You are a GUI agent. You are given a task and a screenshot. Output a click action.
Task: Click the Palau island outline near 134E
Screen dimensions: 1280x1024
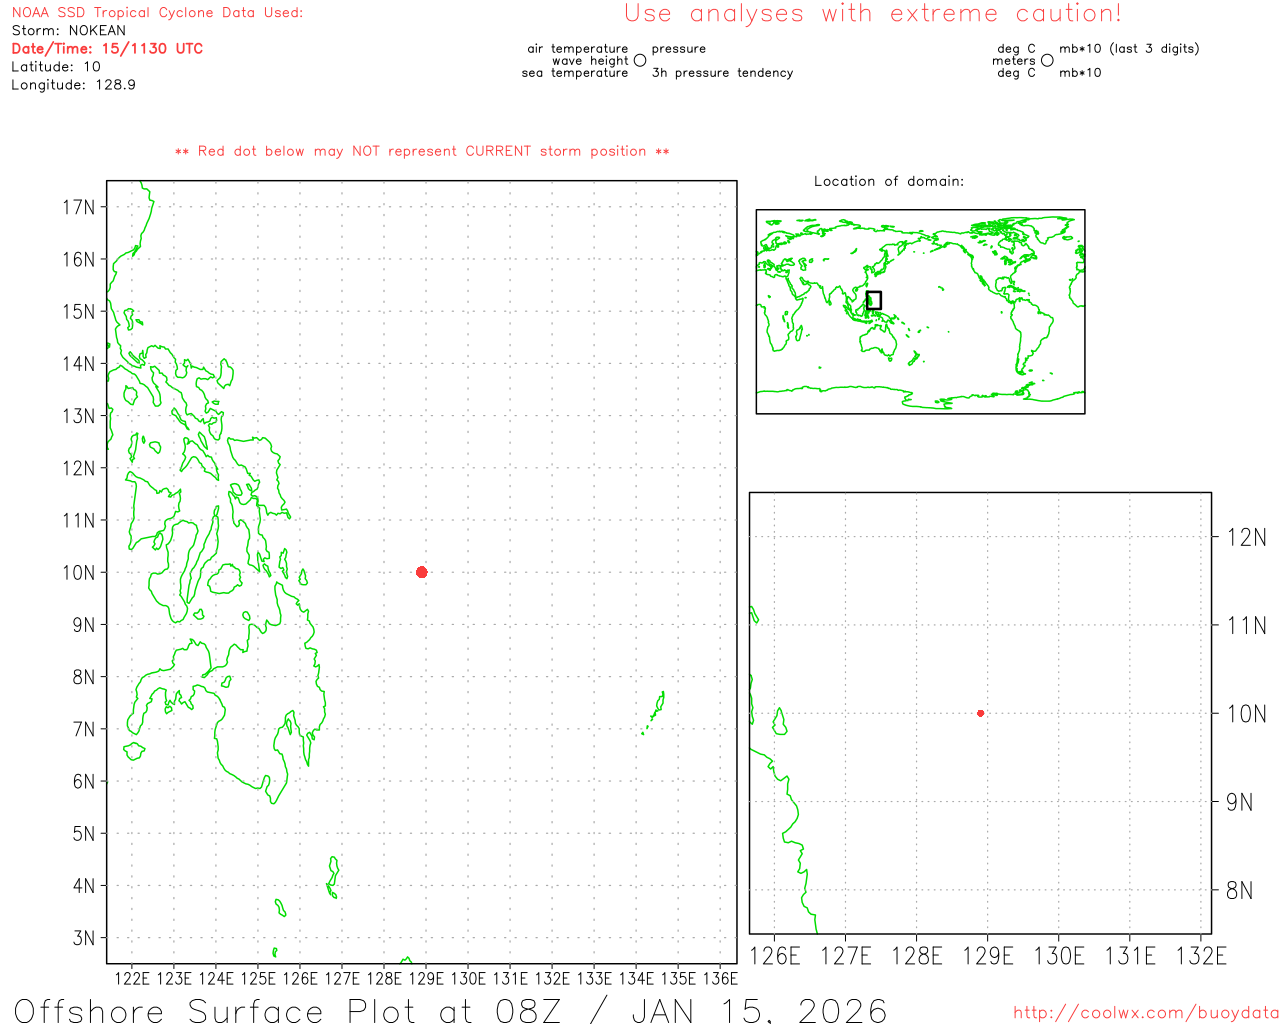click(x=656, y=708)
